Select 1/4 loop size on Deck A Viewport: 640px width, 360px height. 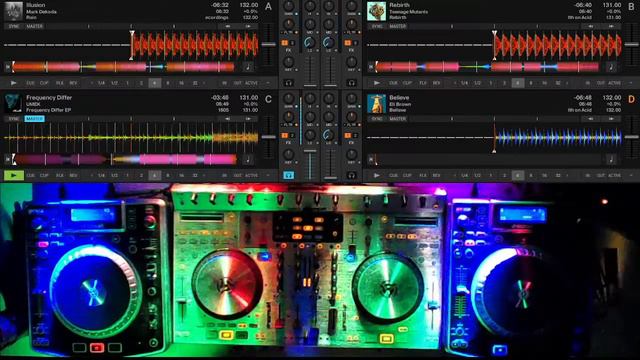(101, 83)
